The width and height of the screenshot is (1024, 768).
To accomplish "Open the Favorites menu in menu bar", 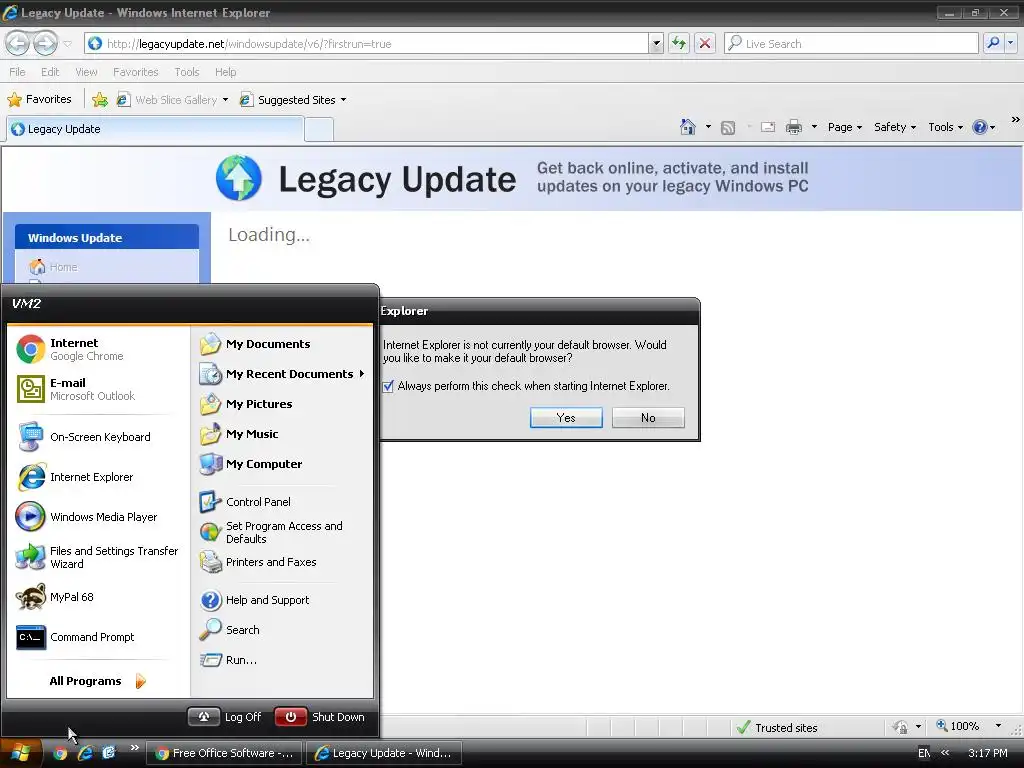I will [x=136, y=72].
